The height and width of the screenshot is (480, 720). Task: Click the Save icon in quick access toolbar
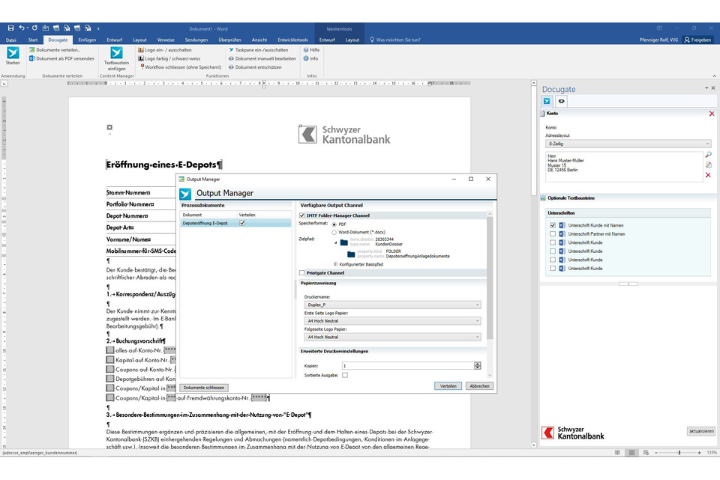(11, 28)
